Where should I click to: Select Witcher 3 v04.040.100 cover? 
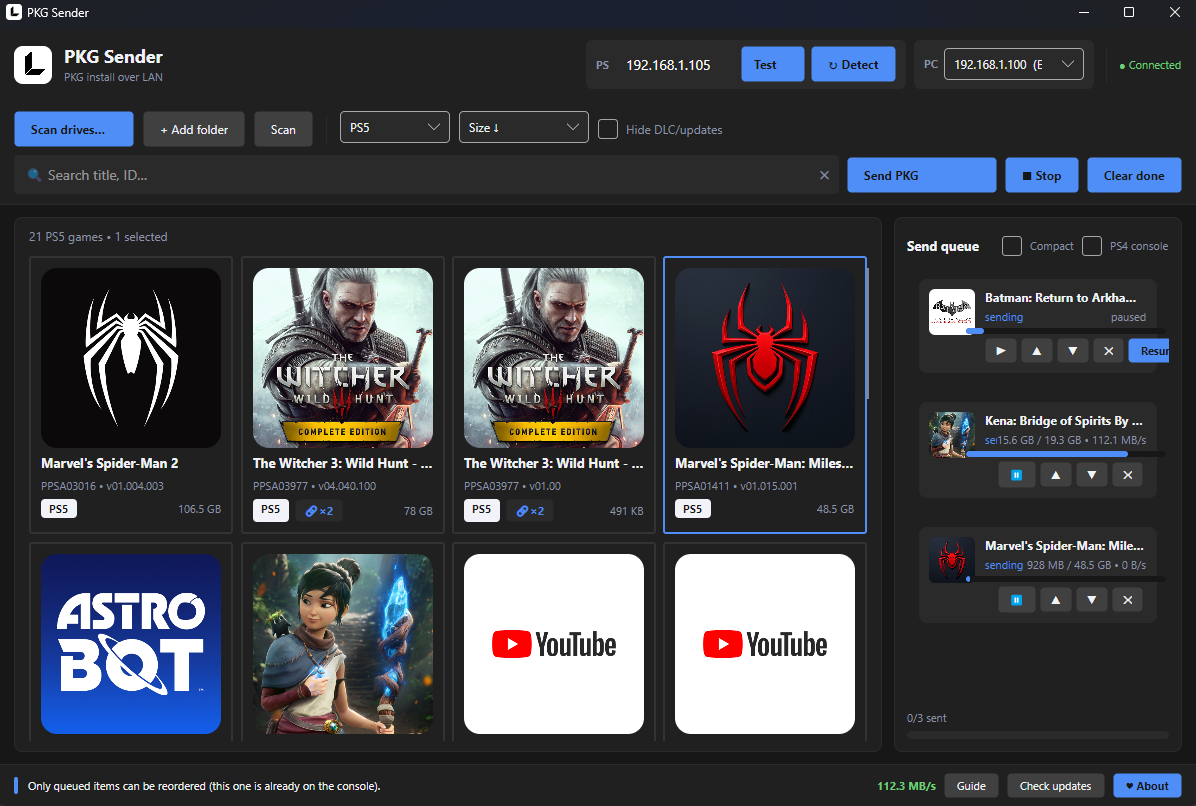(342, 358)
